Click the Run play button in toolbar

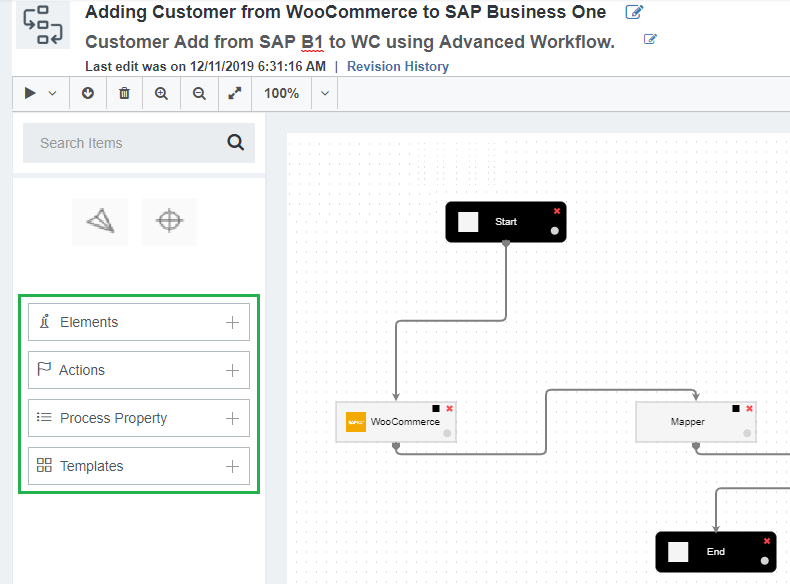(30, 93)
